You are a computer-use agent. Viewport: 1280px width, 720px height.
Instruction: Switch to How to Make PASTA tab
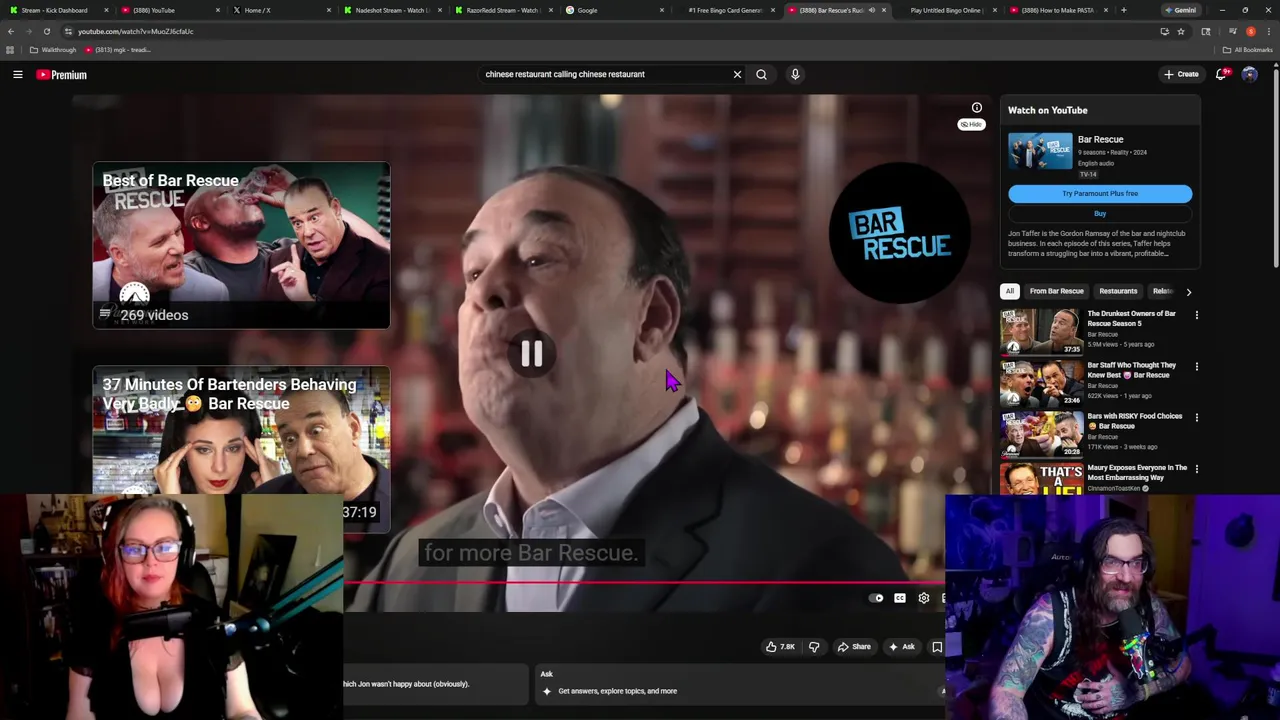tap(1057, 10)
